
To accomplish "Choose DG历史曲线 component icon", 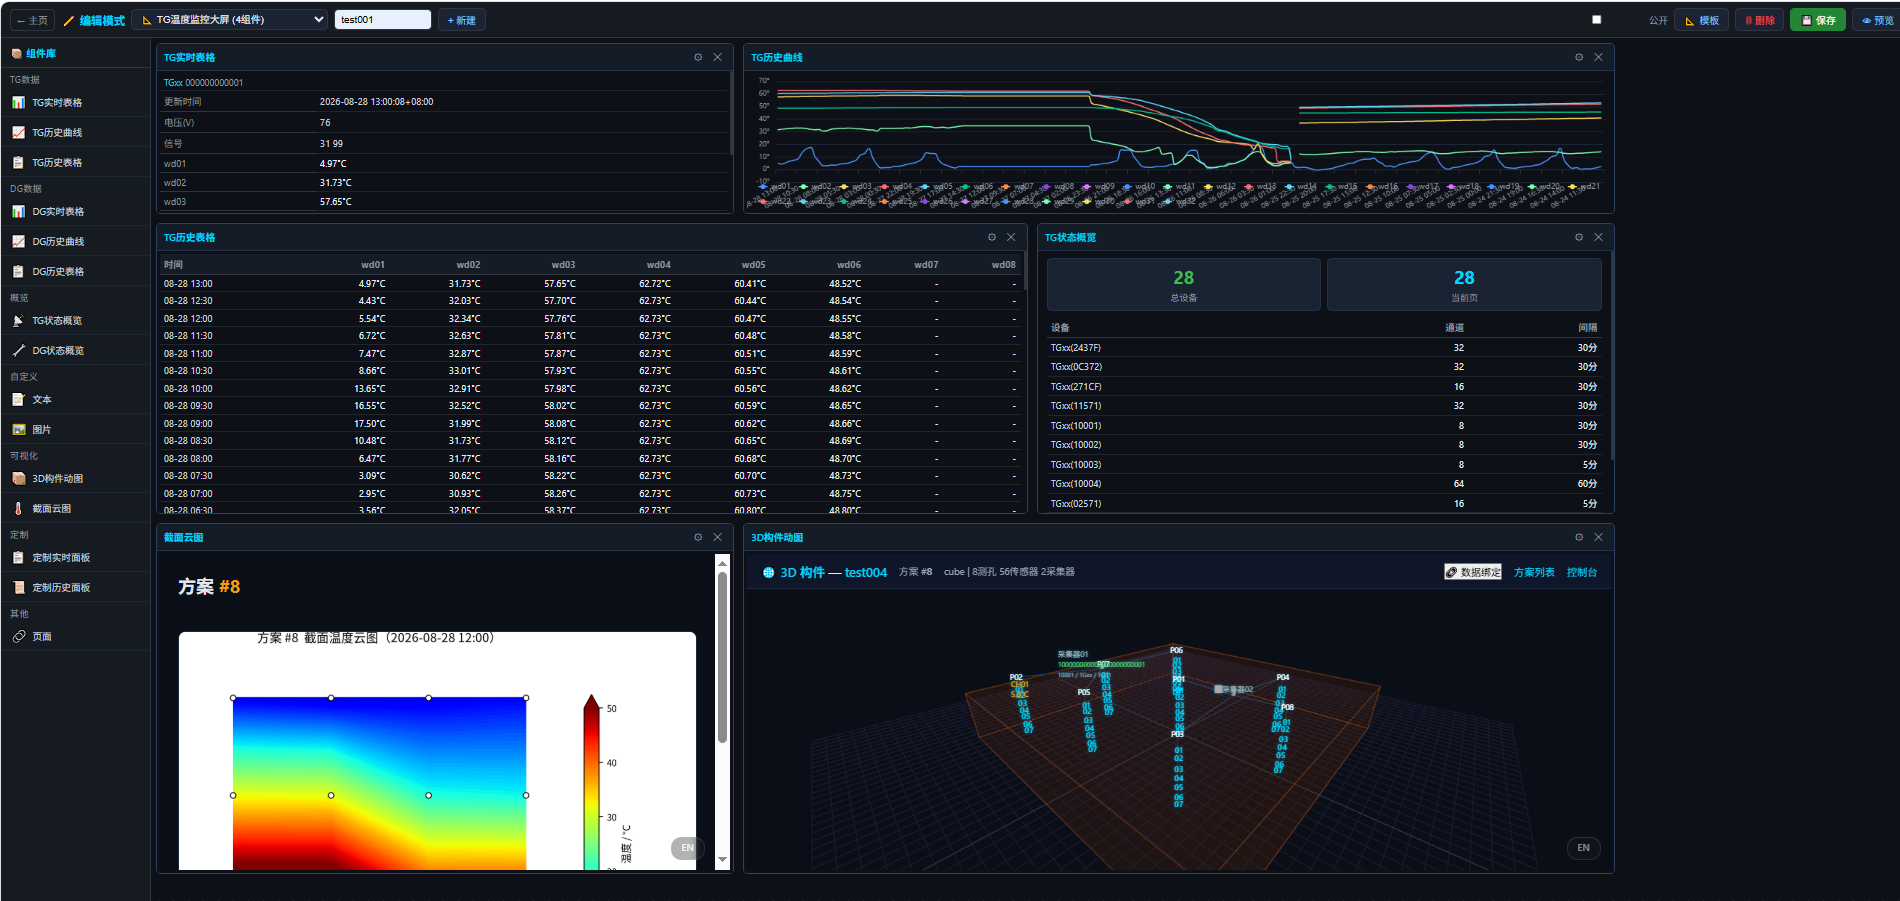I will (18, 242).
